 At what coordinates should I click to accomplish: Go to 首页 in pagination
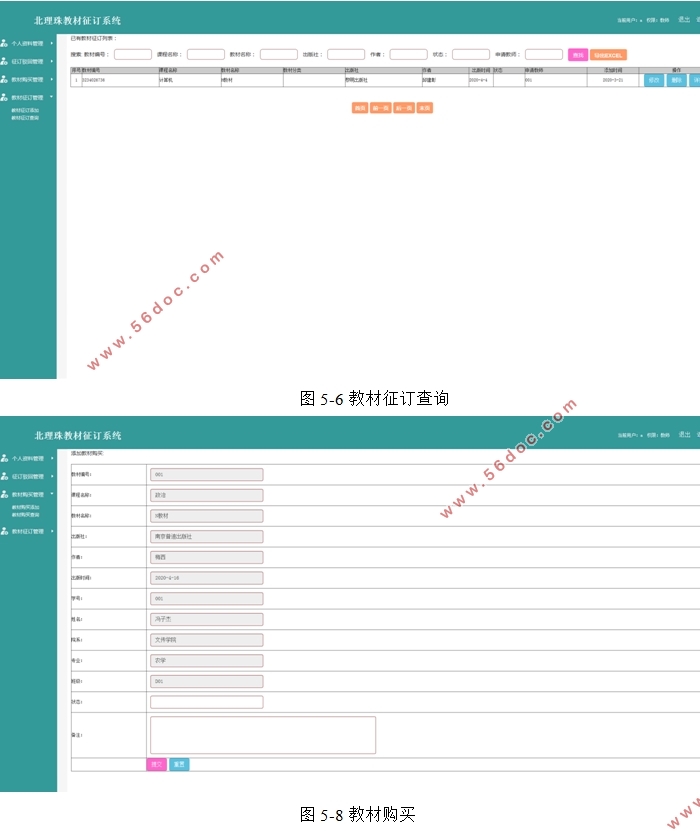360,108
